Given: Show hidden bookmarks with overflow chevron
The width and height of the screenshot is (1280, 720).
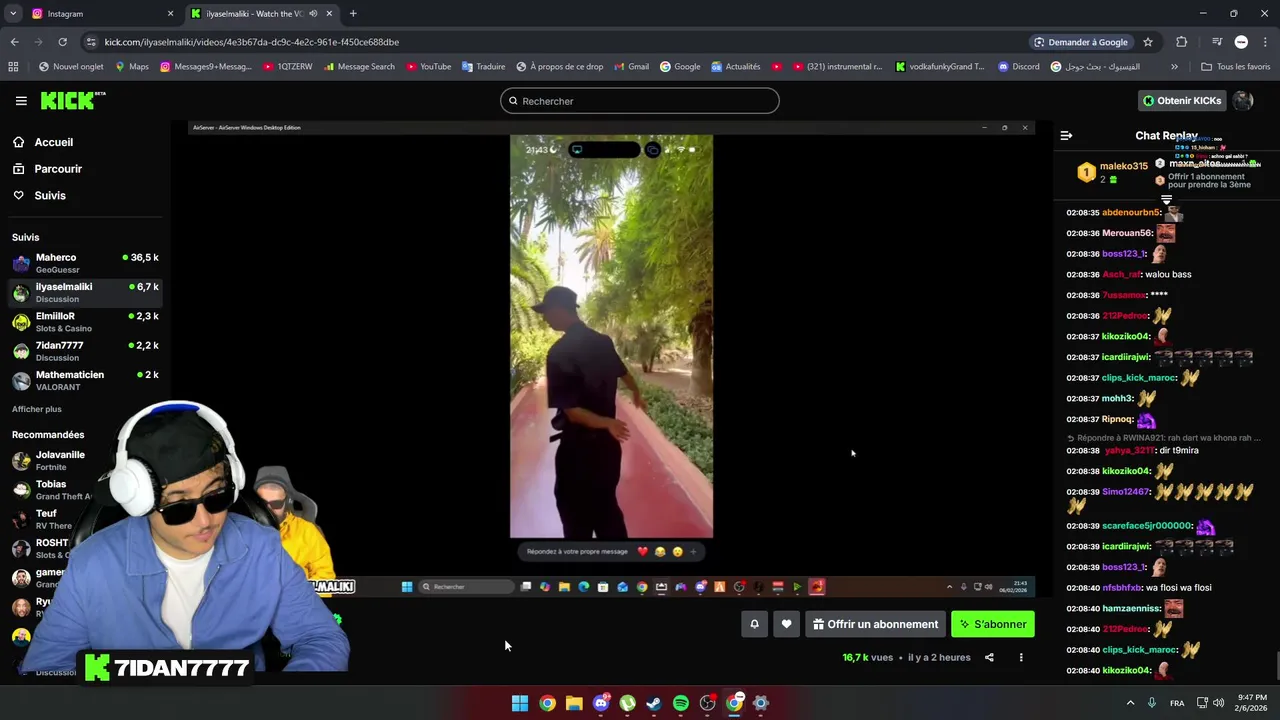Looking at the screenshot, I should (x=1174, y=67).
